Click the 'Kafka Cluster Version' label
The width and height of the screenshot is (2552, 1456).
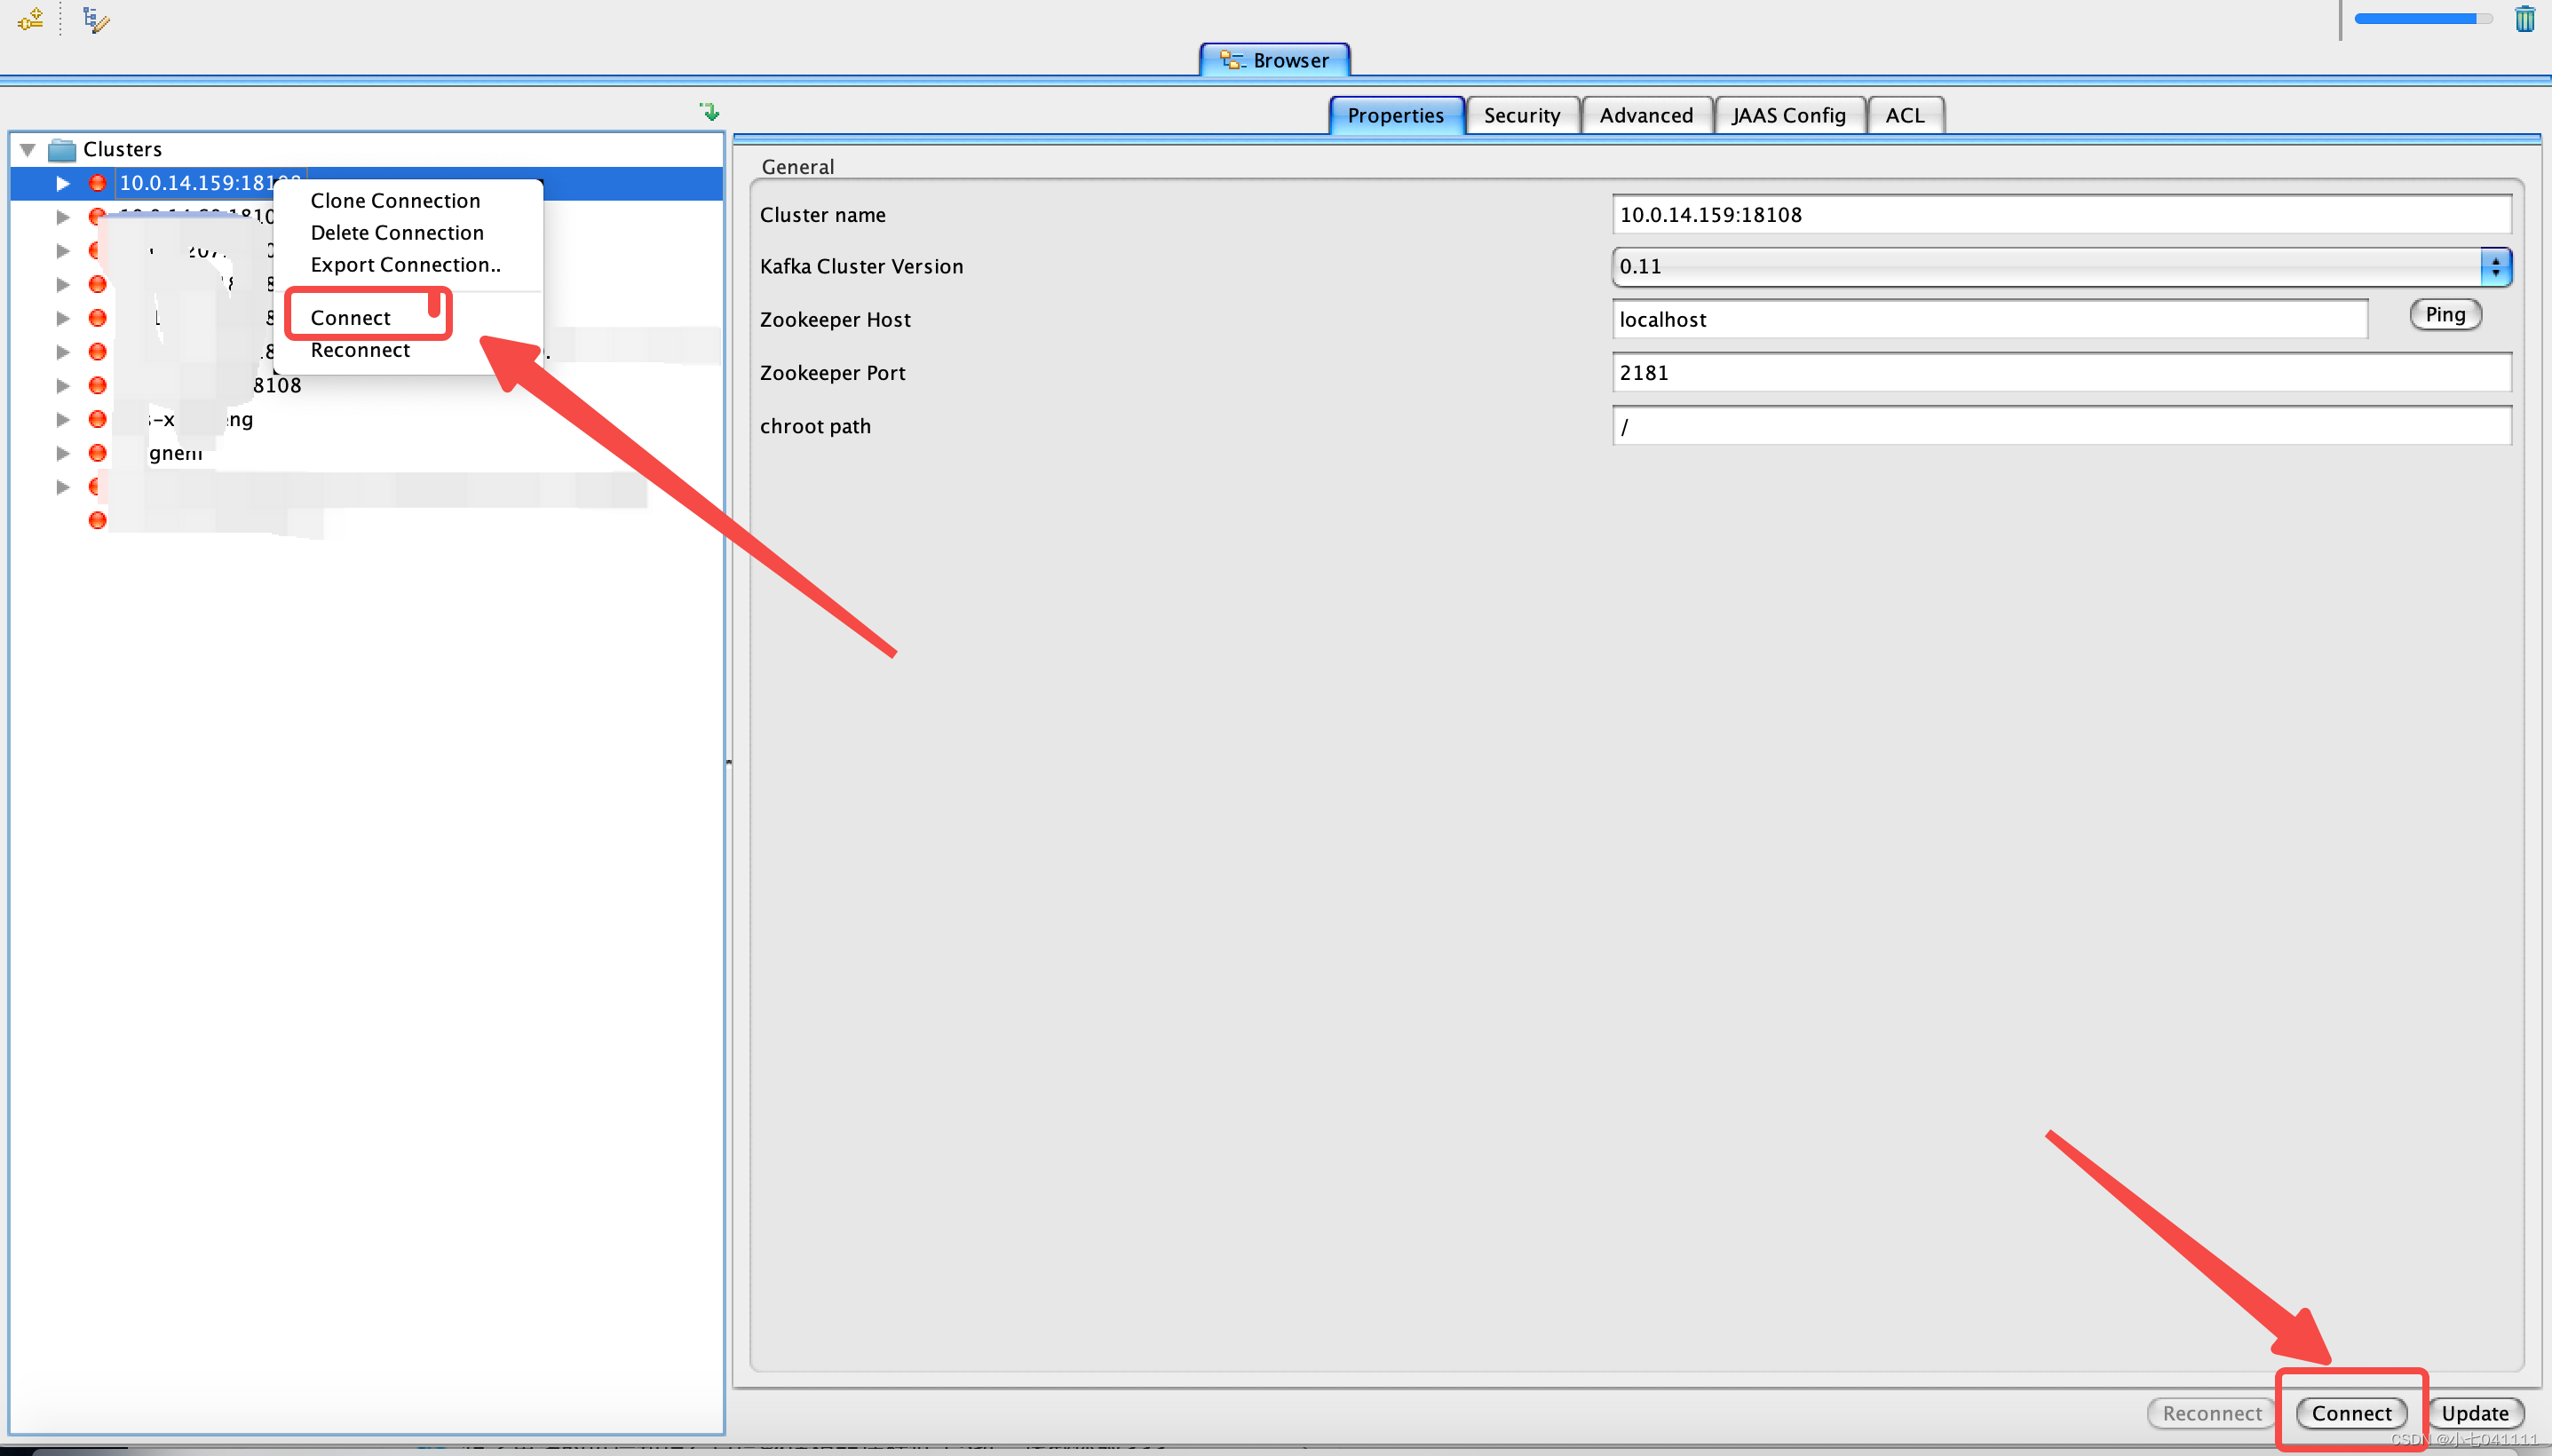(861, 266)
